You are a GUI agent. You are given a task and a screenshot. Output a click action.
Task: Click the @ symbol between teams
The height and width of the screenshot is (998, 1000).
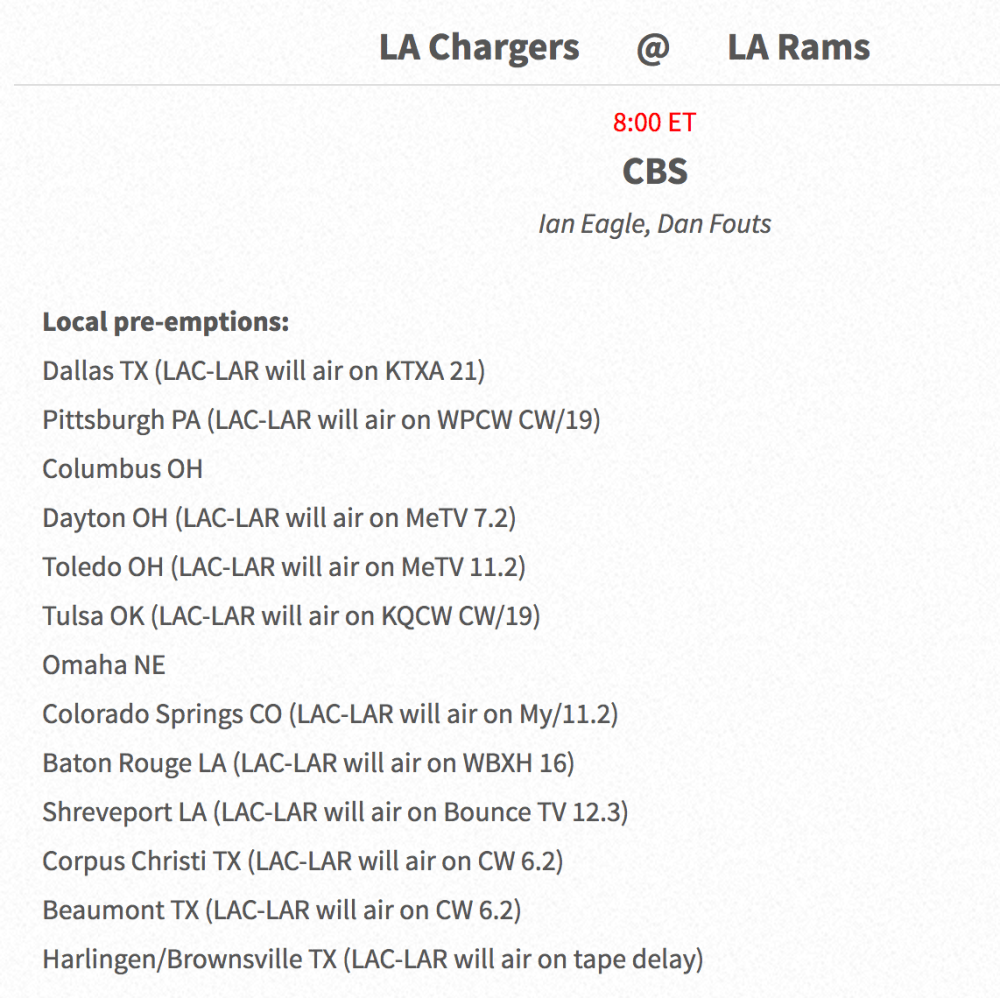coord(653,48)
